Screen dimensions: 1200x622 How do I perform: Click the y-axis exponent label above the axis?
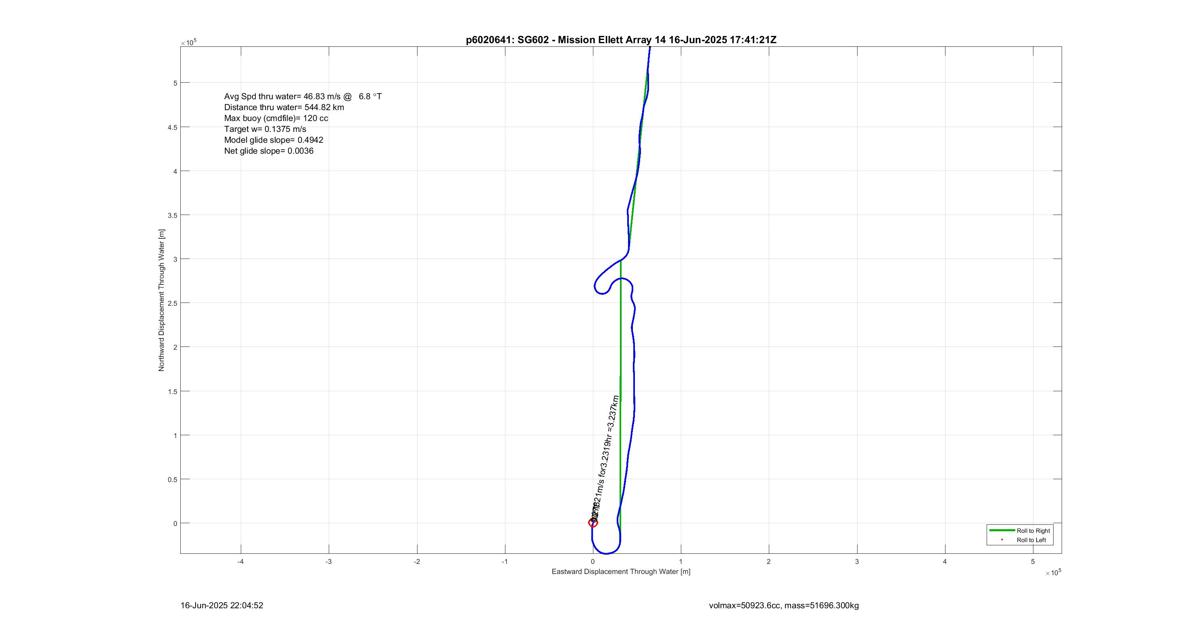click(x=189, y=43)
